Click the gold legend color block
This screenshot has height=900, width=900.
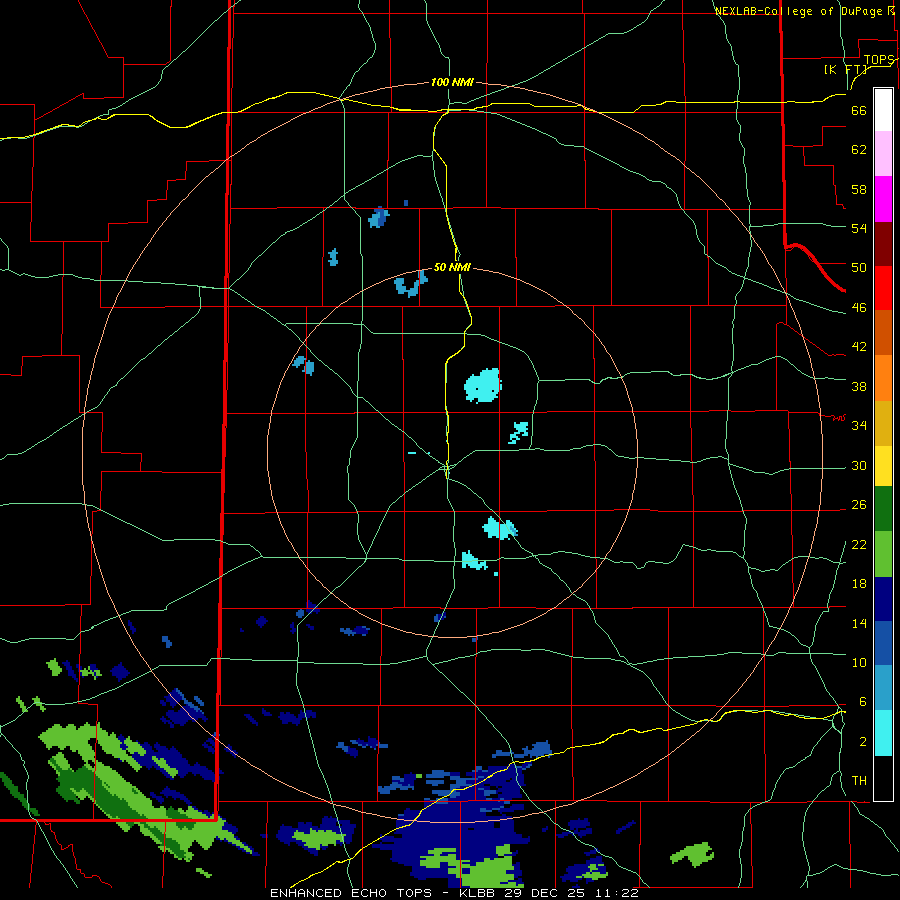883,423
